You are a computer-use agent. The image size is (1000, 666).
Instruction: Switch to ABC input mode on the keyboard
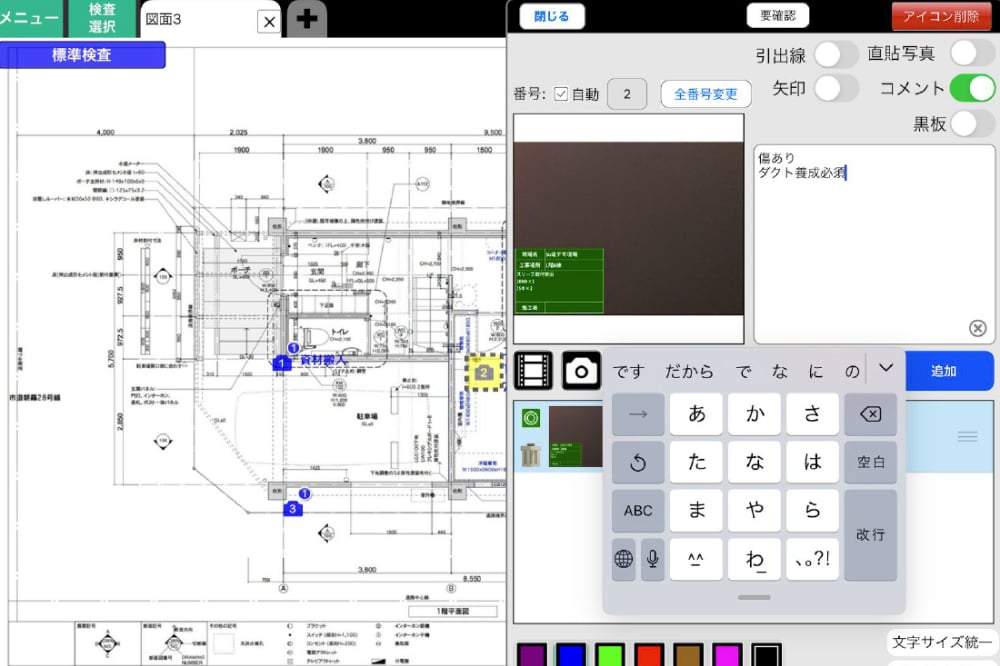638,511
